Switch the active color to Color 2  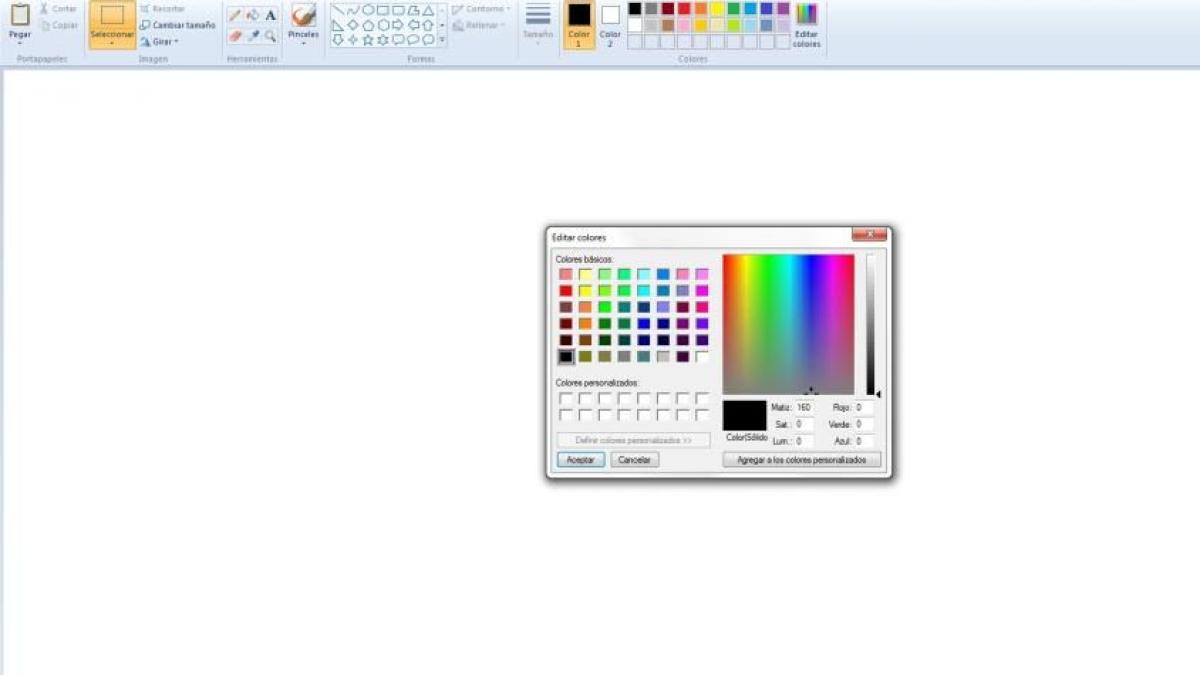point(610,24)
